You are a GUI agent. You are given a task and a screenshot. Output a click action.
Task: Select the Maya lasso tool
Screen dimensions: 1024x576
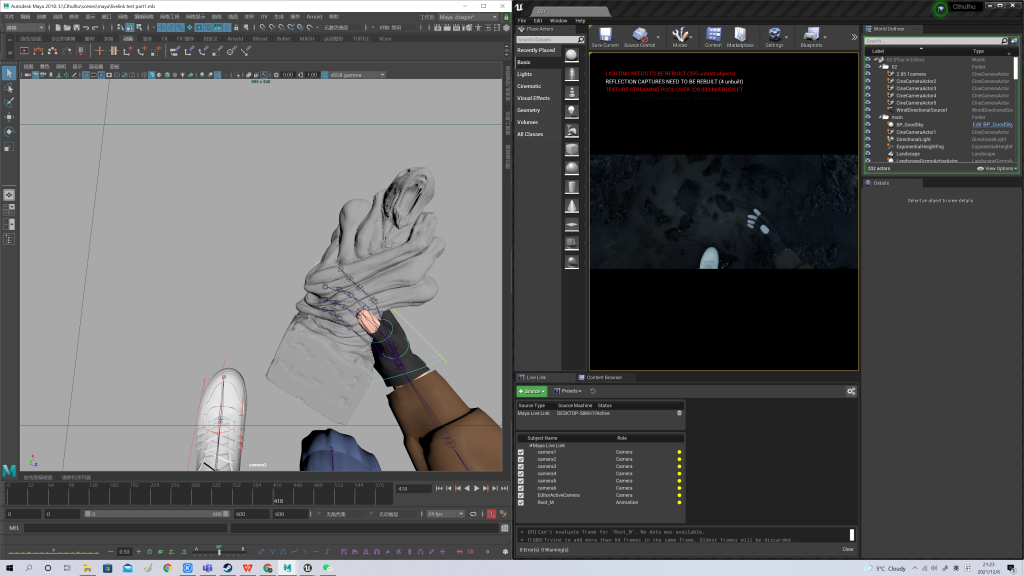(9, 88)
